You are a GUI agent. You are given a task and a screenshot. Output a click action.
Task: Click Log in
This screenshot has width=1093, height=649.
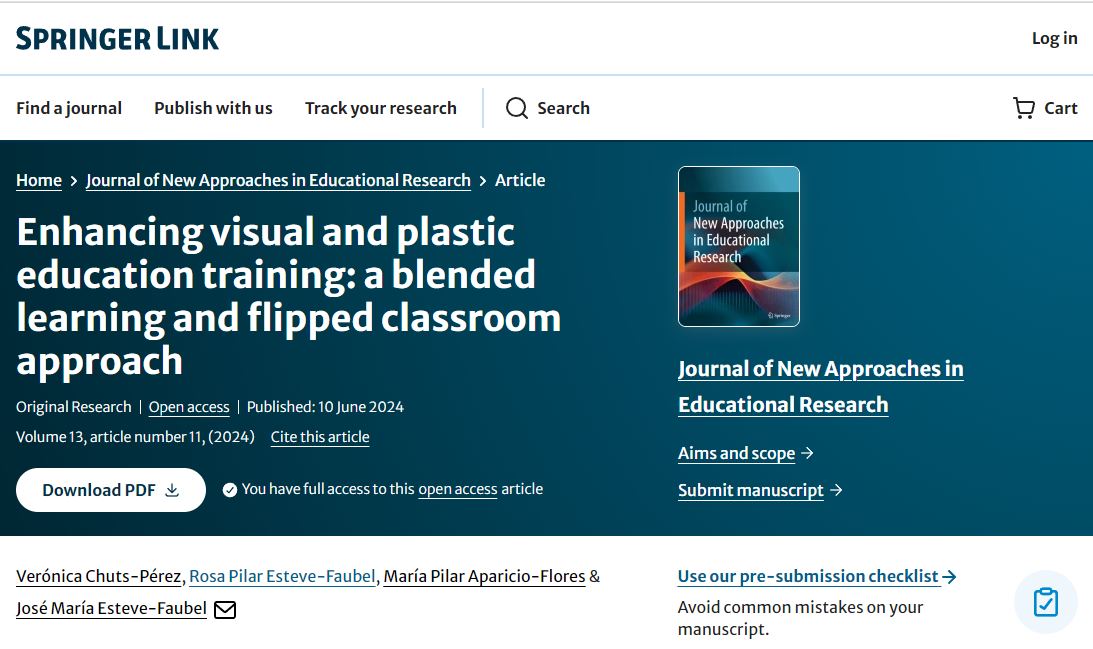click(x=1055, y=38)
